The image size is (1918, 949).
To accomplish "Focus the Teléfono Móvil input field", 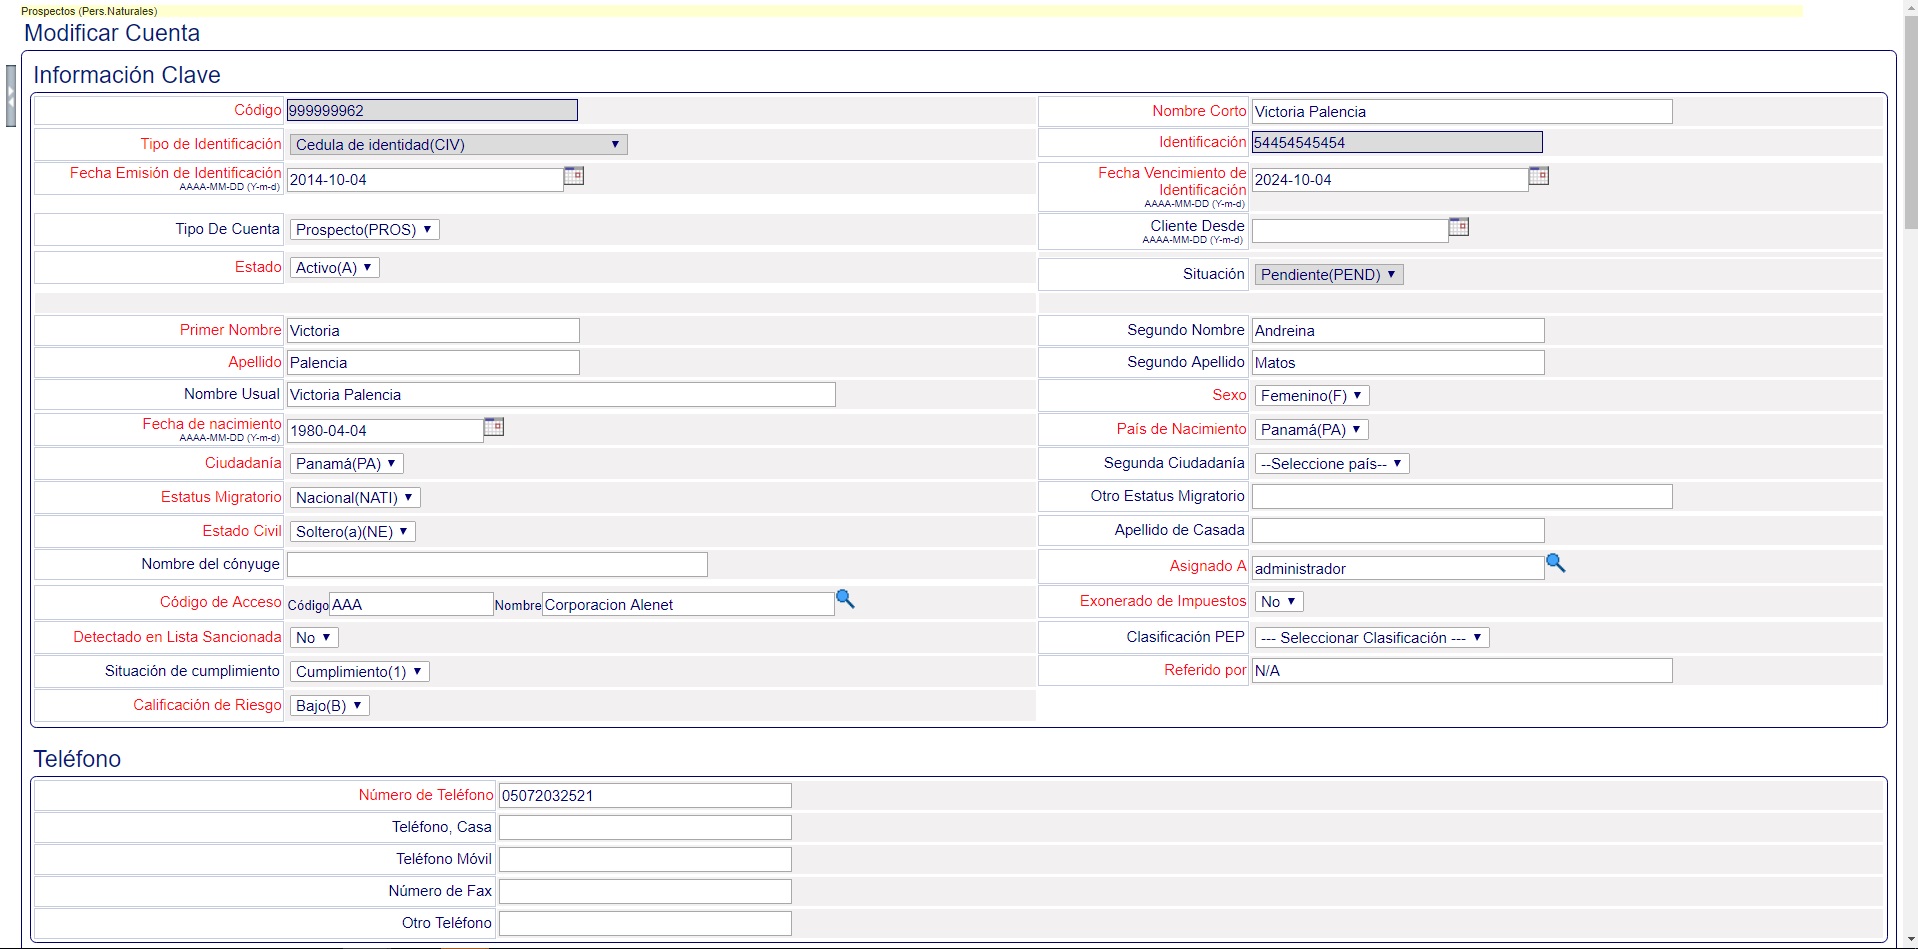I will coord(645,860).
